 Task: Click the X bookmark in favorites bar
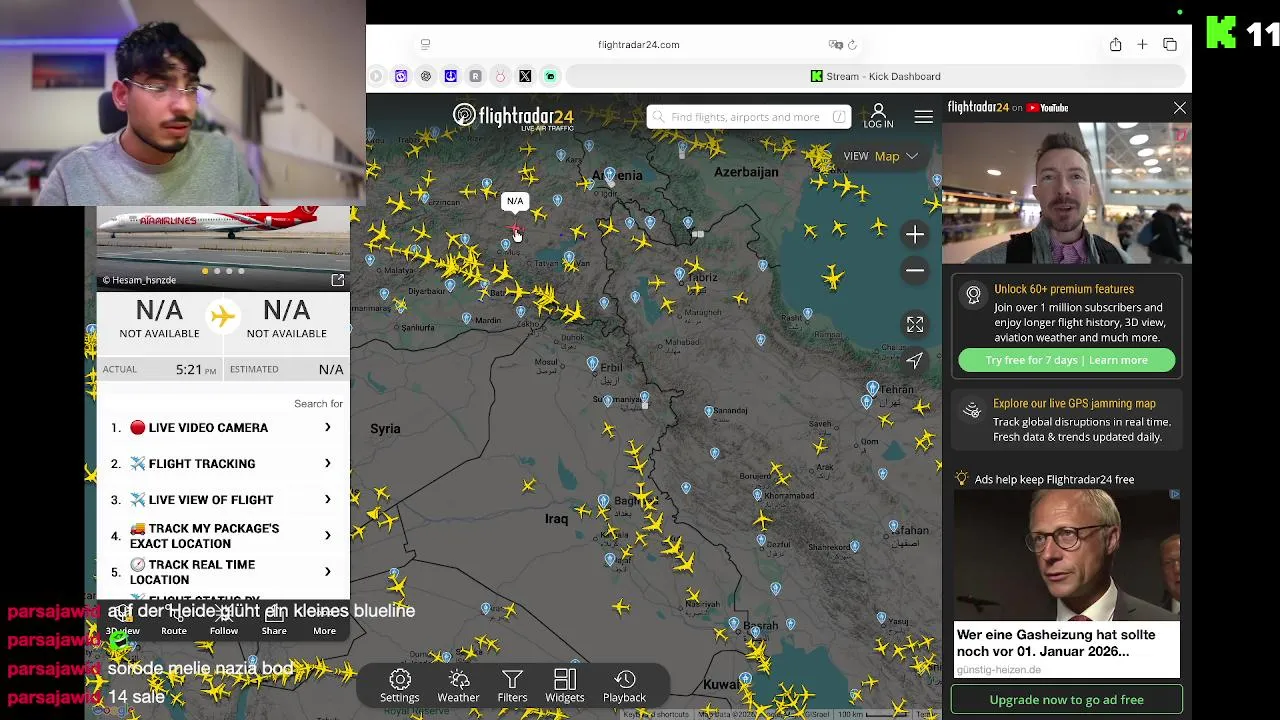pos(525,76)
